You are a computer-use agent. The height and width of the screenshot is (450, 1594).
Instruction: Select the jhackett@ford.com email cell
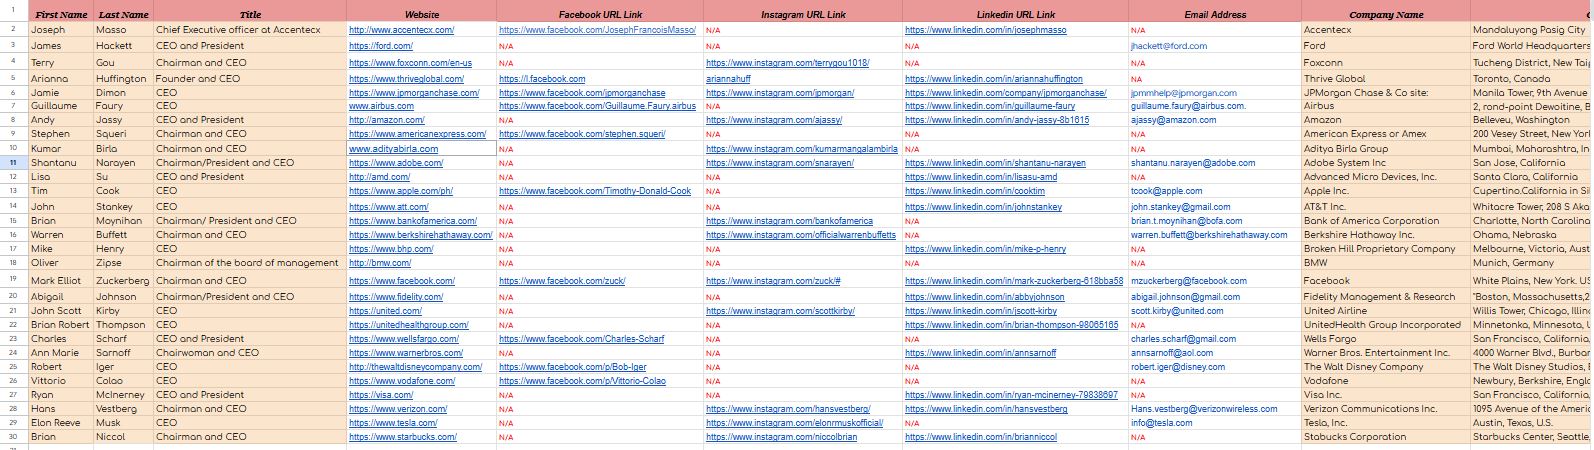click(1214, 46)
